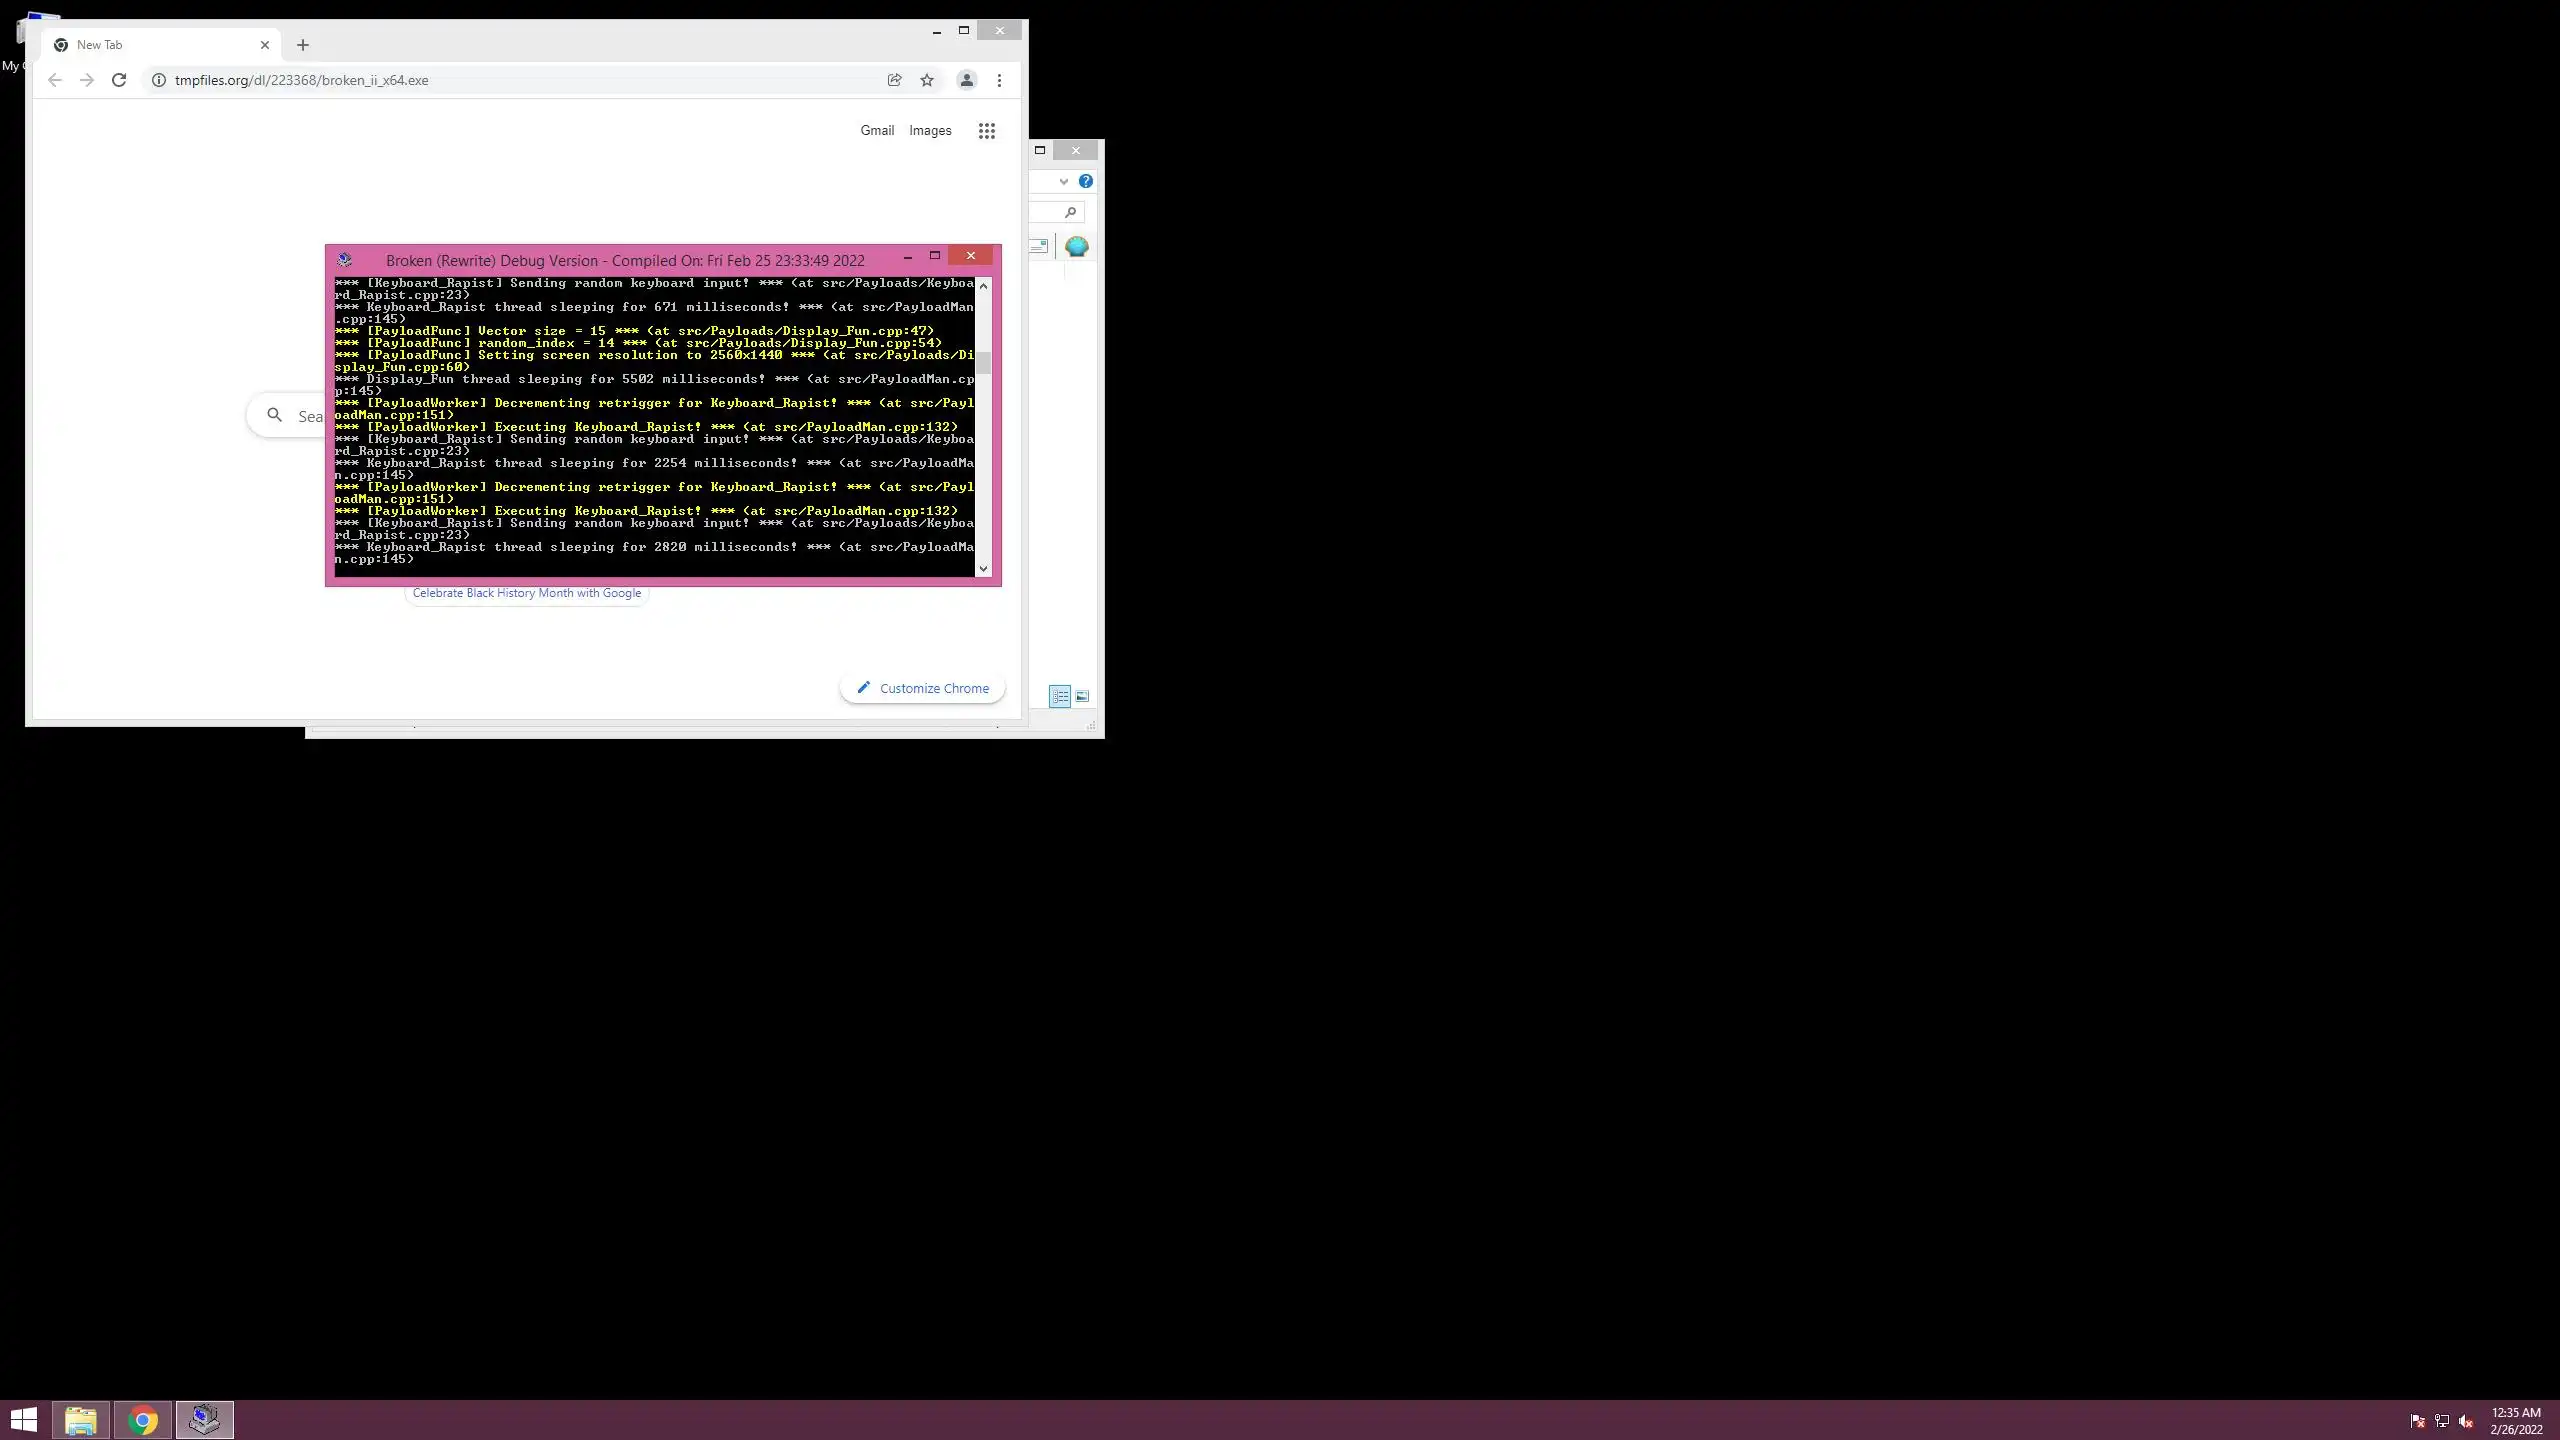View site information icon in address bar

pyautogui.click(x=158, y=80)
